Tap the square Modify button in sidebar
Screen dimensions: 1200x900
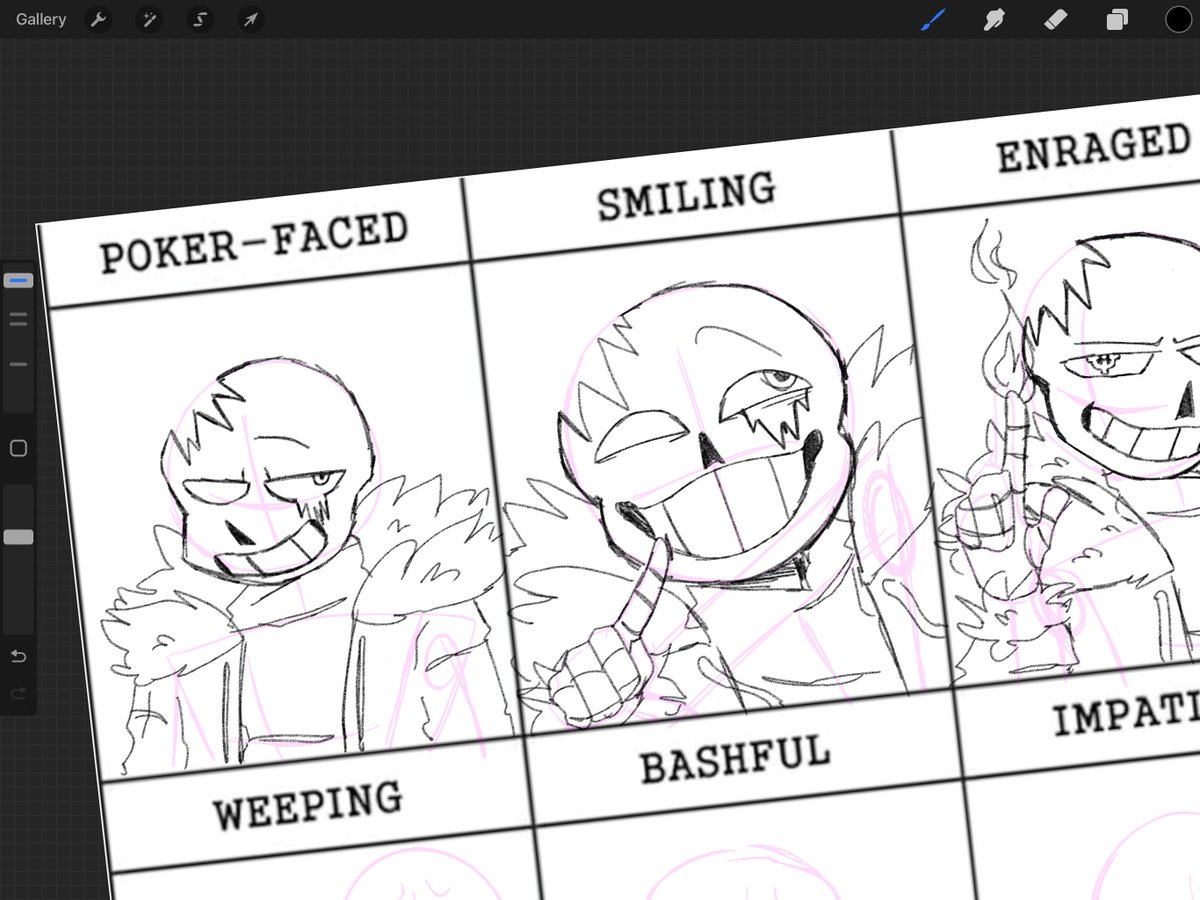[18, 449]
